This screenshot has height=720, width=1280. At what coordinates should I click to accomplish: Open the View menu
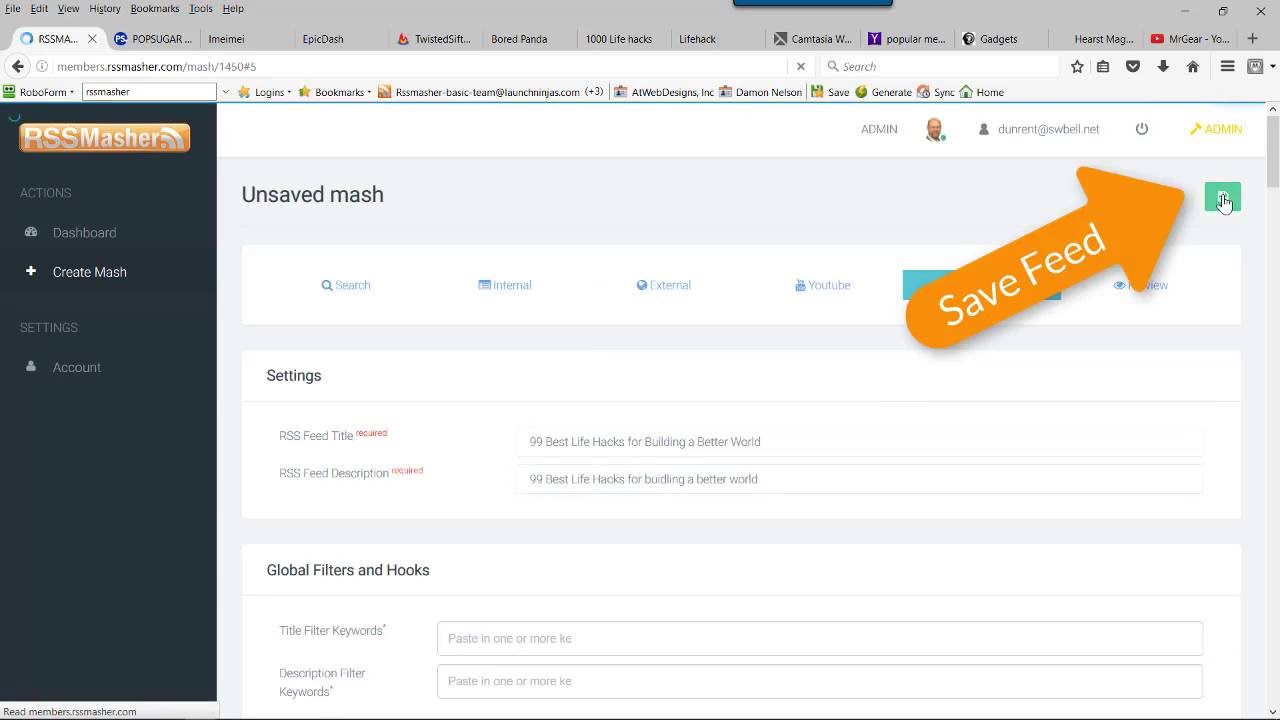(x=68, y=8)
